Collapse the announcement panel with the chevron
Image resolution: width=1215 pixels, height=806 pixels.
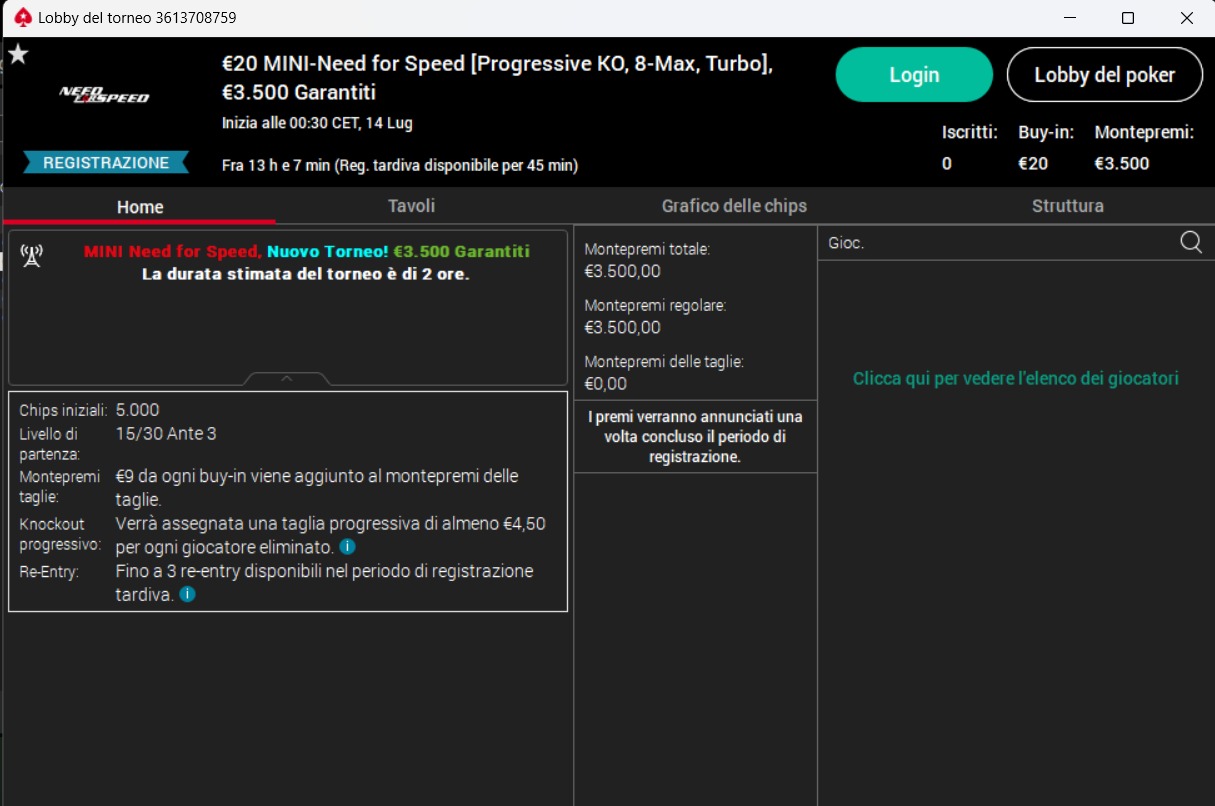[287, 378]
